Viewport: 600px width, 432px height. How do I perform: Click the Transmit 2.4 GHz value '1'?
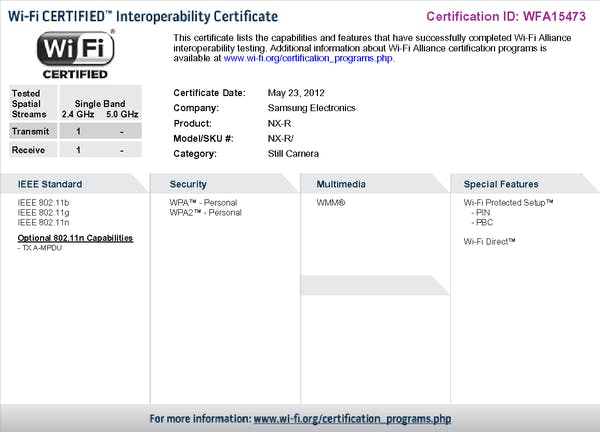[78, 132]
